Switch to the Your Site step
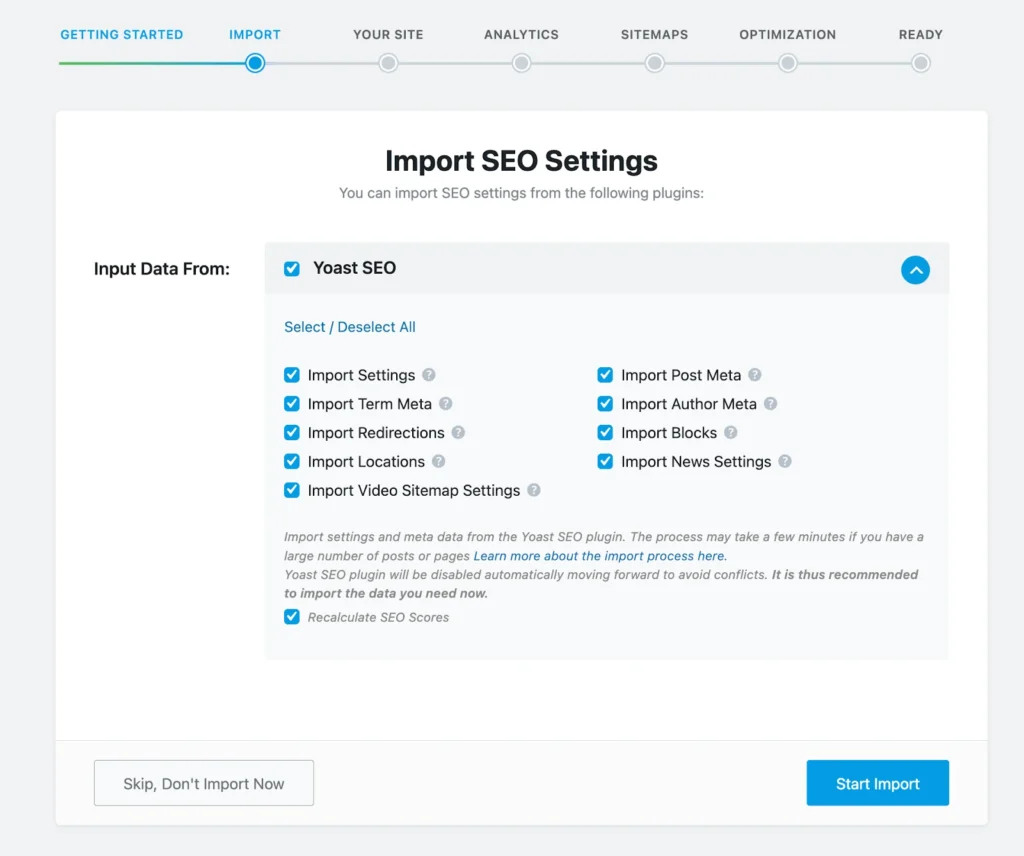Viewport: 1024px width, 856px height. tap(388, 63)
